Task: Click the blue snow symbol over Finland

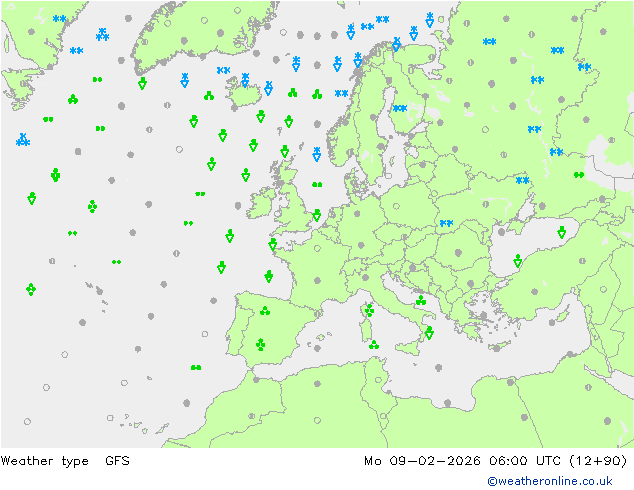Action: point(400,108)
